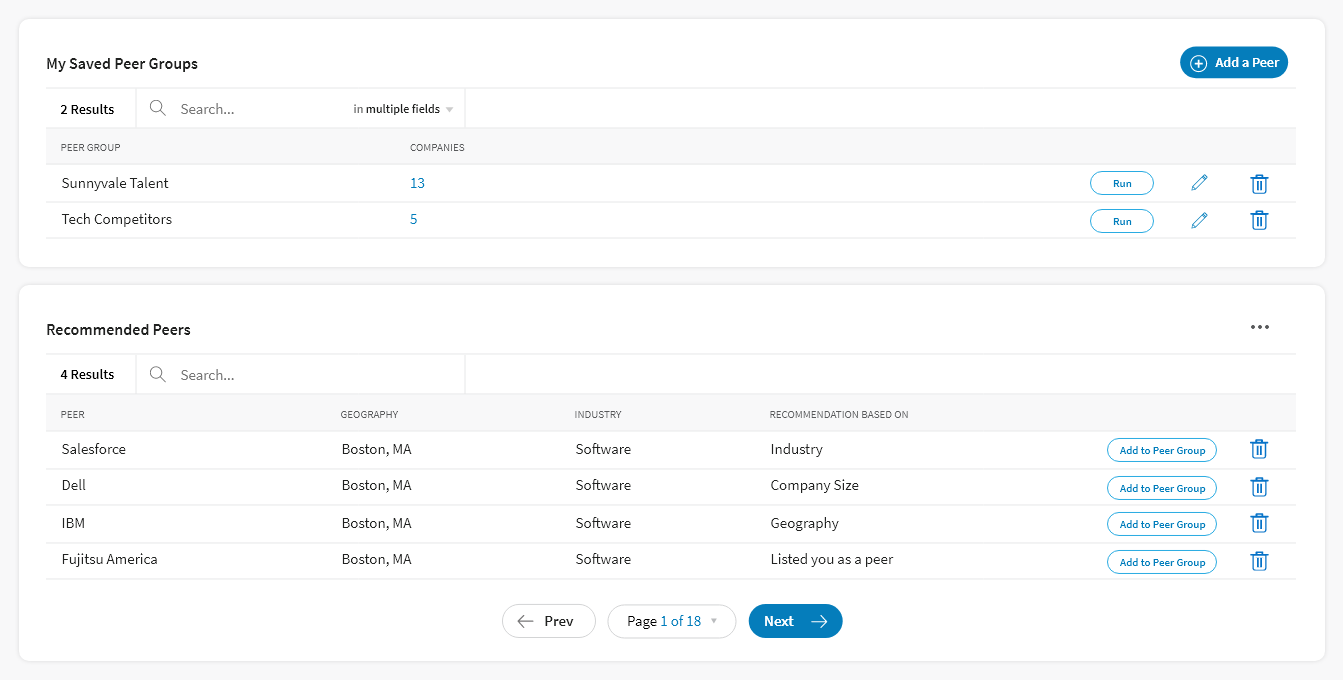Go to the Next page
This screenshot has height=680, width=1343.
[795, 621]
